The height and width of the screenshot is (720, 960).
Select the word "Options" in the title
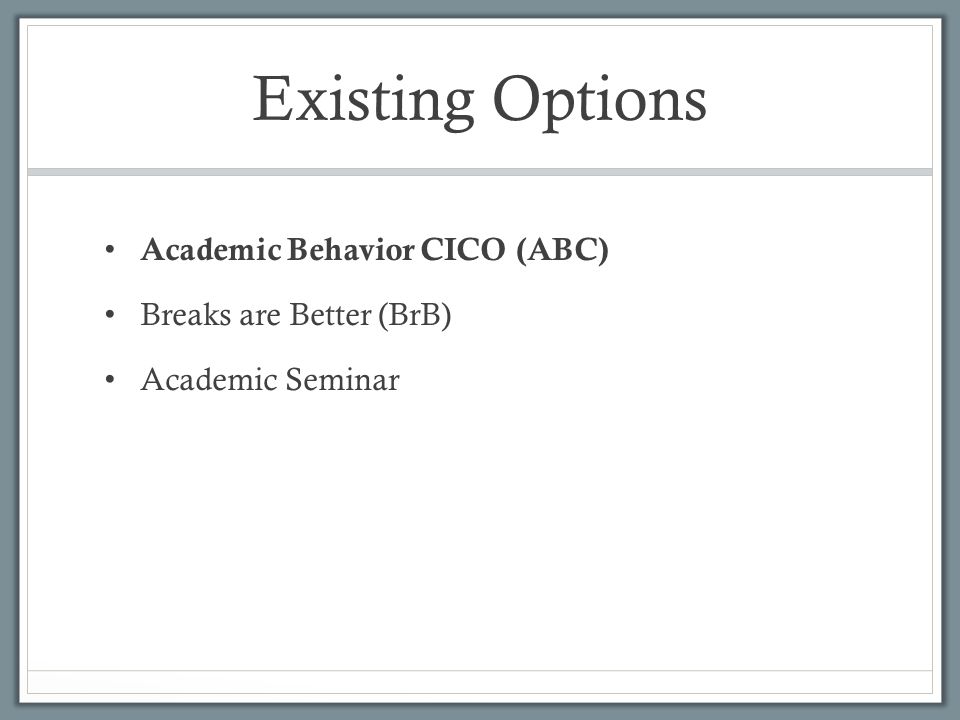(x=600, y=102)
